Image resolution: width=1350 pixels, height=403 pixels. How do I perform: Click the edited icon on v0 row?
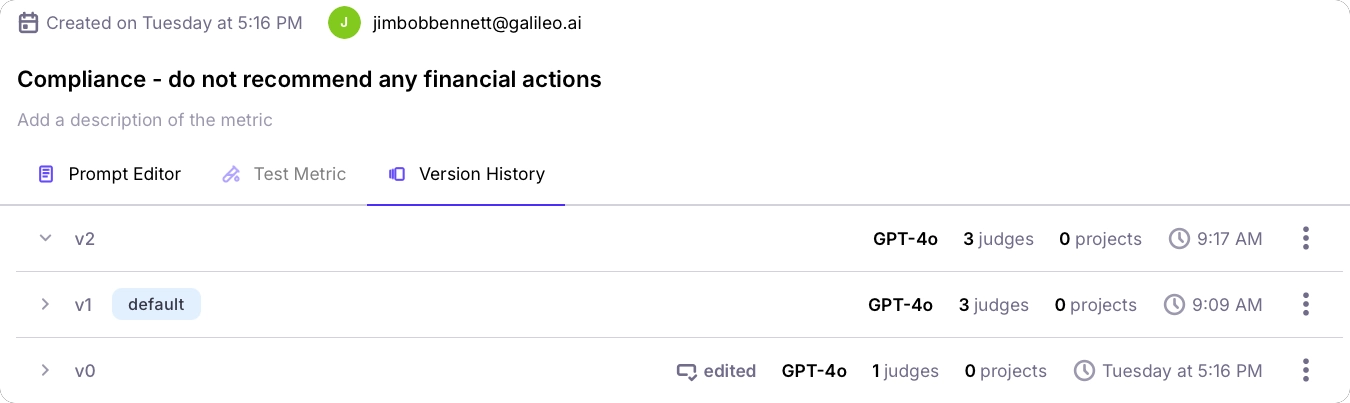[x=686, y=371]
